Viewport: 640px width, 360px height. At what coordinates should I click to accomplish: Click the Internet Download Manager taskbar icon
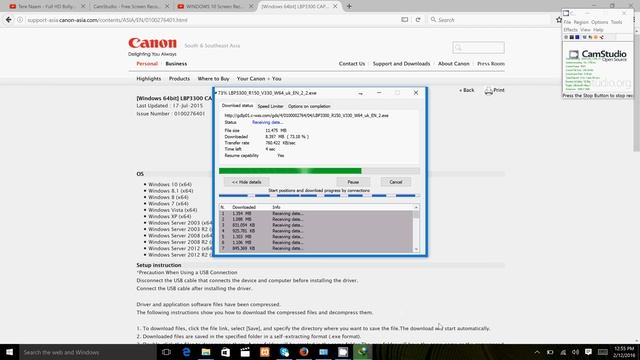[362, 352]
